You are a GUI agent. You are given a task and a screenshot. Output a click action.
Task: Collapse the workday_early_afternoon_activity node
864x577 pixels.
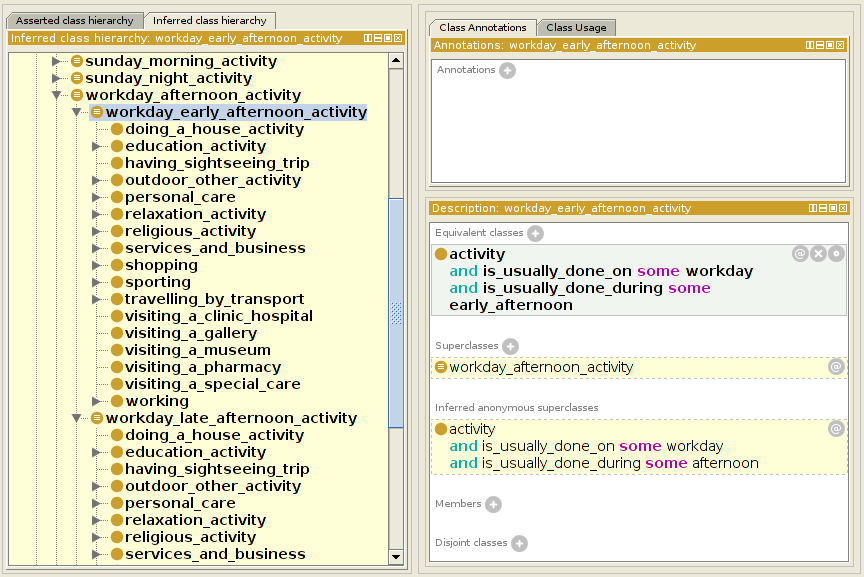click(77, 113)
